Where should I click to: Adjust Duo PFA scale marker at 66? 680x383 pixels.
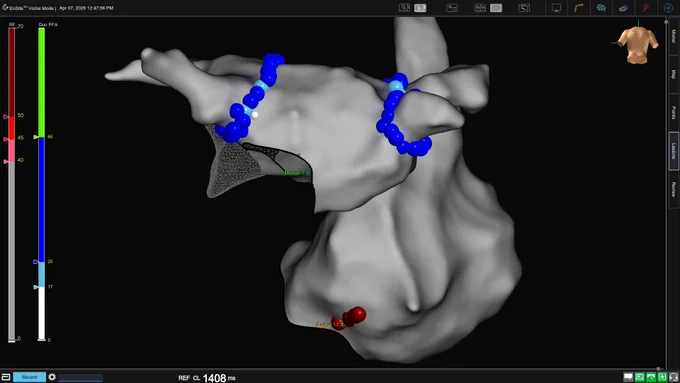[36, 137]
